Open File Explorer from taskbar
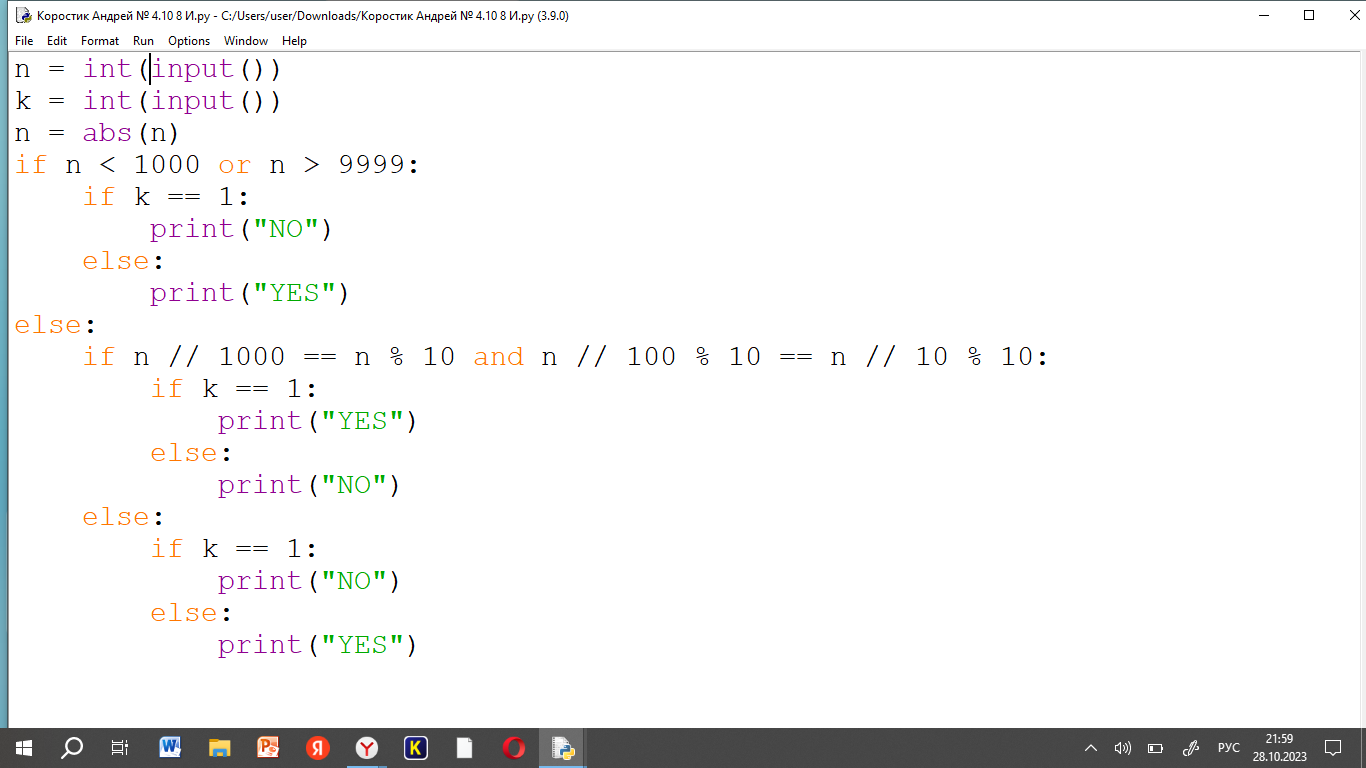 219,747
